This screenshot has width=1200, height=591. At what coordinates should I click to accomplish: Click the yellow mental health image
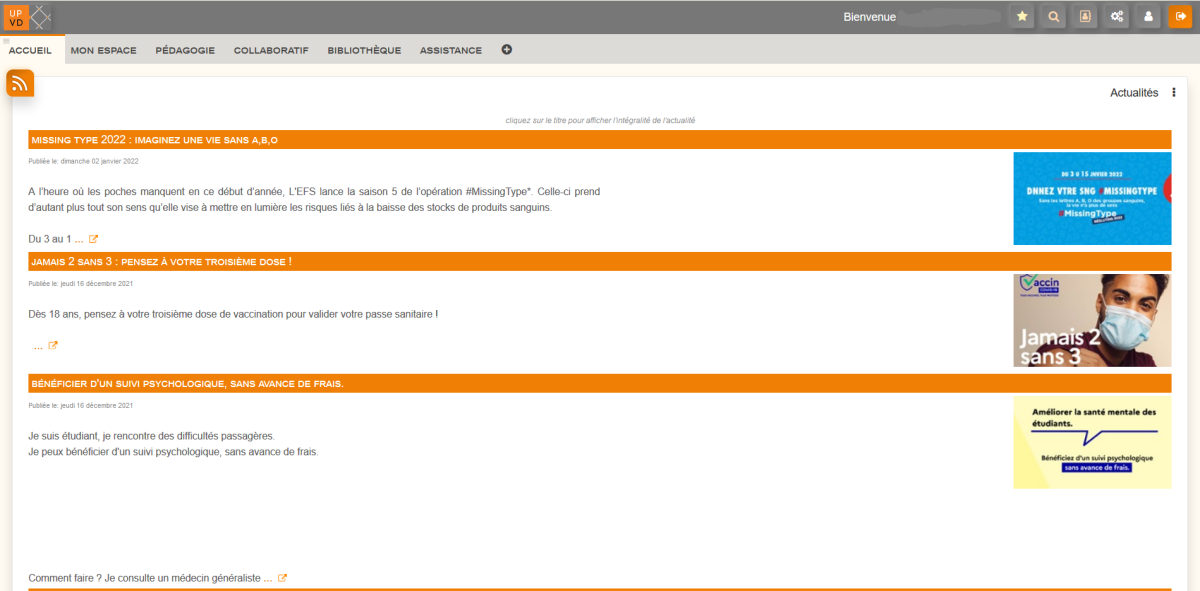point(1092,442)
